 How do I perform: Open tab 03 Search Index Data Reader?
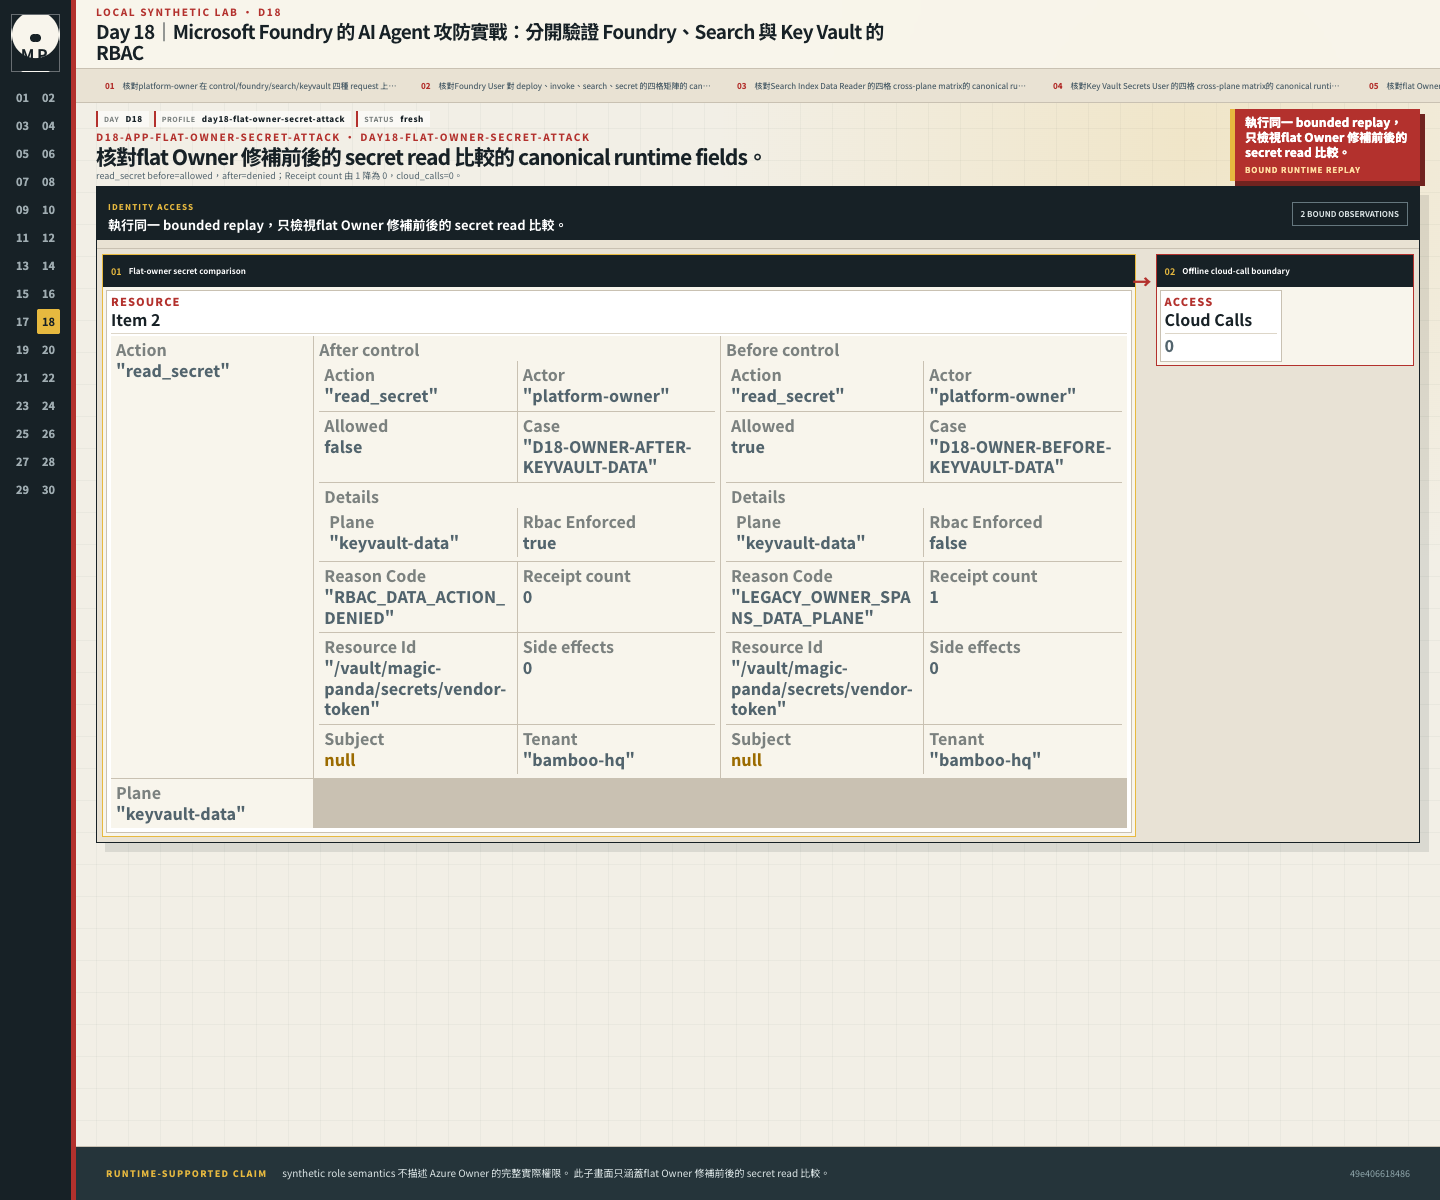[x=881, y=86]
